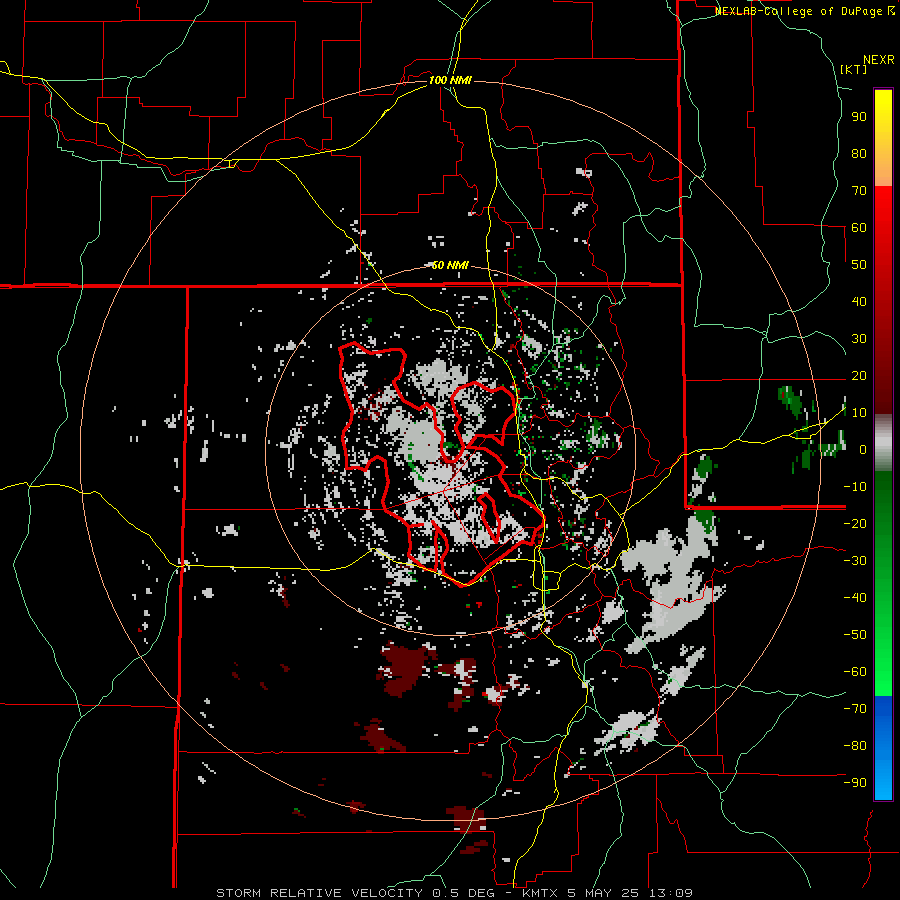Click the 5 MAY 25 date text
Image resolution: width=900 pixels, height=900 pixels.
(604, 893)
